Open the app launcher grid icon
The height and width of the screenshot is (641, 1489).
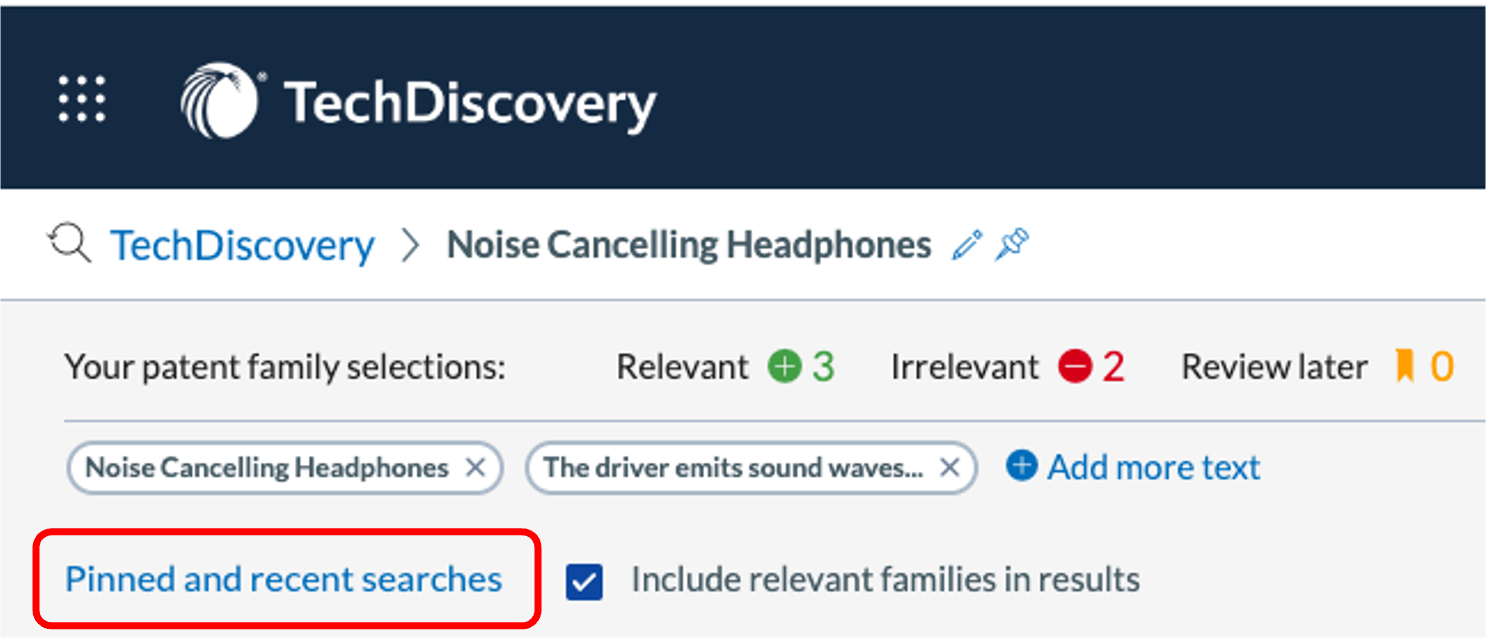[x=81, y=99]
